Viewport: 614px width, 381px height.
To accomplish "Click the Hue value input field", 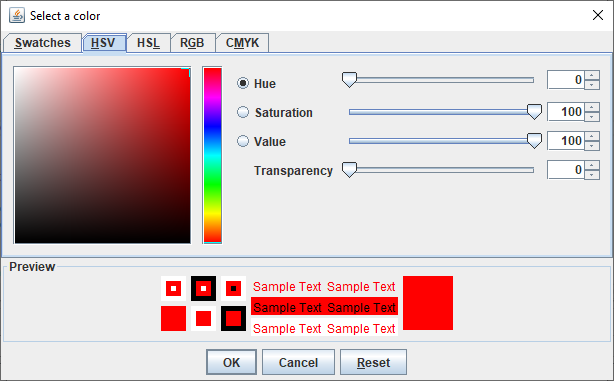I will 565,80.
